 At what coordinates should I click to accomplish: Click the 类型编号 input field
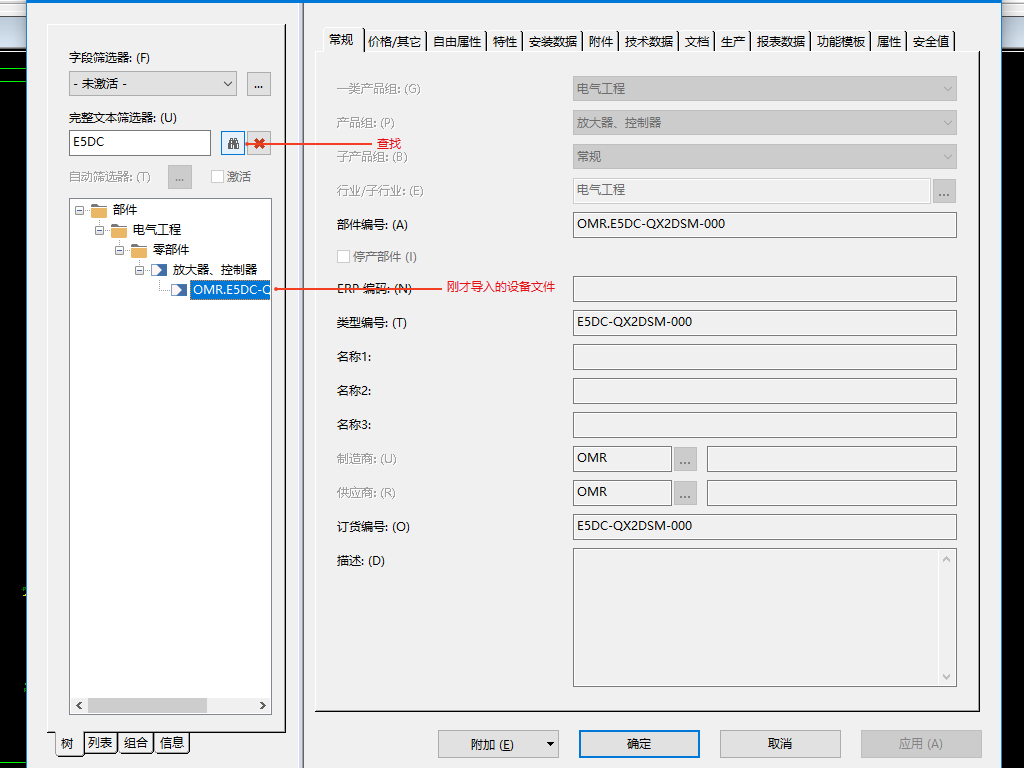tap(765, 323)
